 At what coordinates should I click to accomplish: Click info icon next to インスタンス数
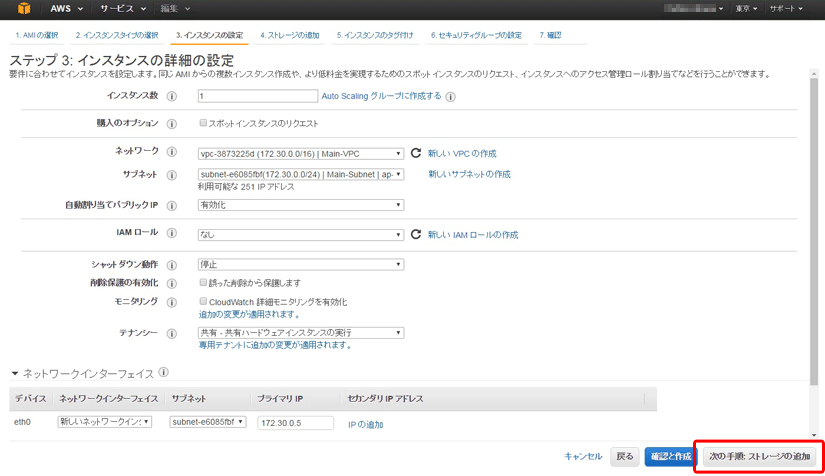click(x=172, y=97)
